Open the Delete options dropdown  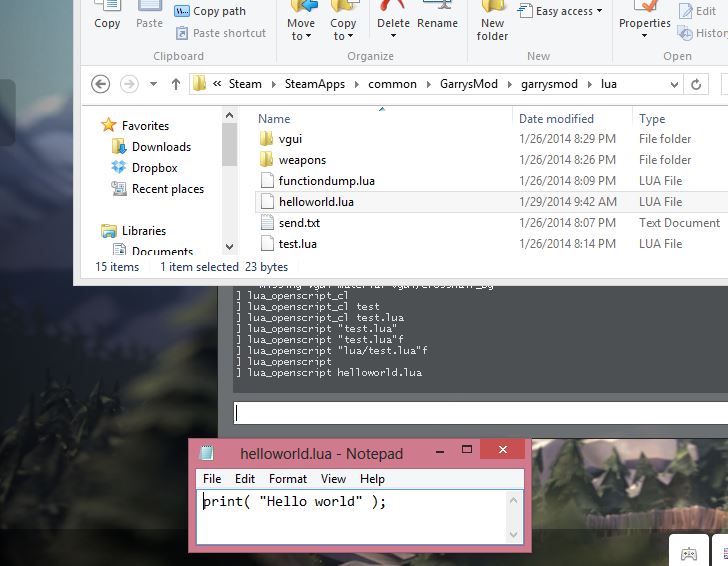pyautogui.click(x=393, y=36)
